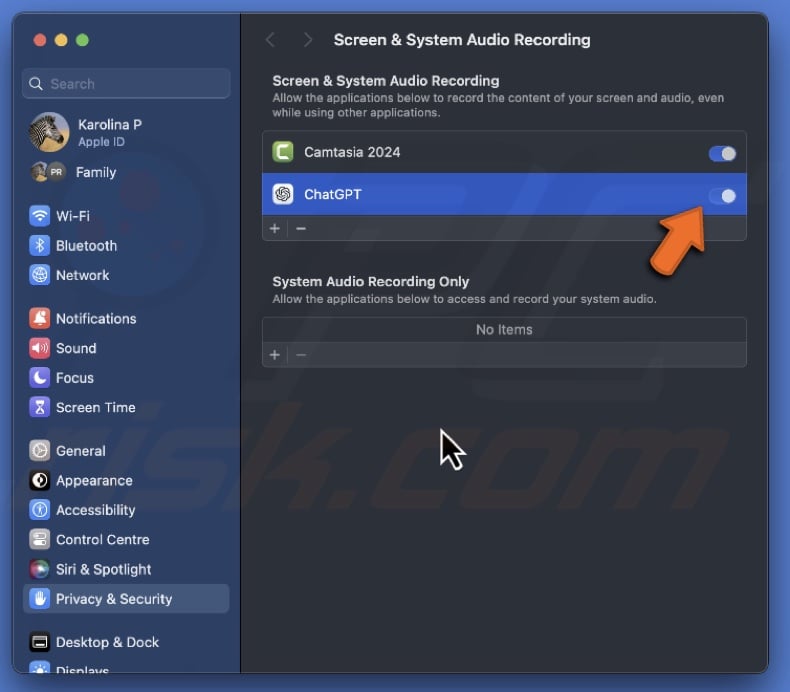Click the No Items placeholder text

(x=504, y=330)
